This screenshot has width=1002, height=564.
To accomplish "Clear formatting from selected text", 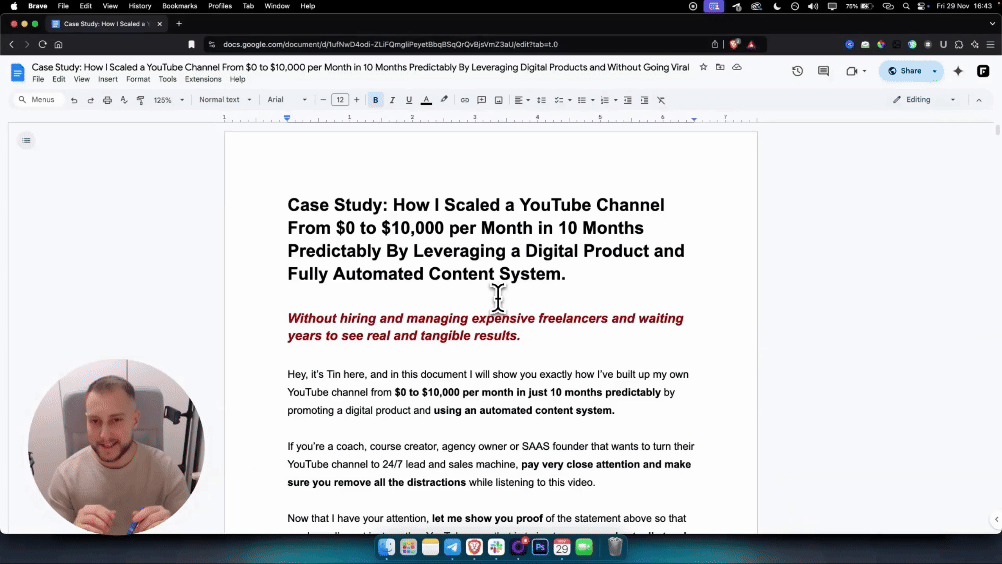I will point(661,100).
